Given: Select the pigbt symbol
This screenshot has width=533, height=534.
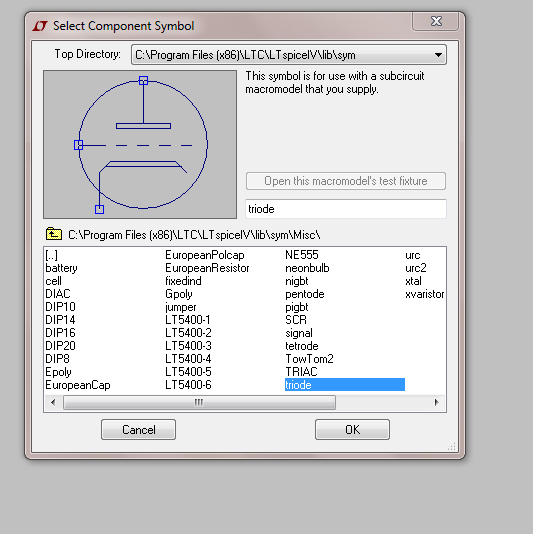Looking at the screenshot, I should point(297,307).
